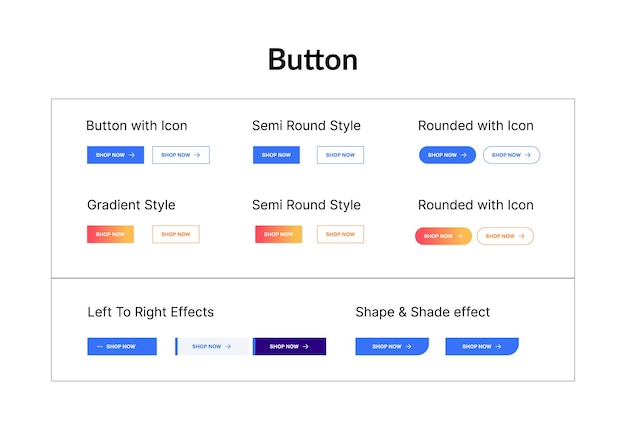
Task: Click the gradient pill-shaped Shop Now button
Action: pos(443,236)
